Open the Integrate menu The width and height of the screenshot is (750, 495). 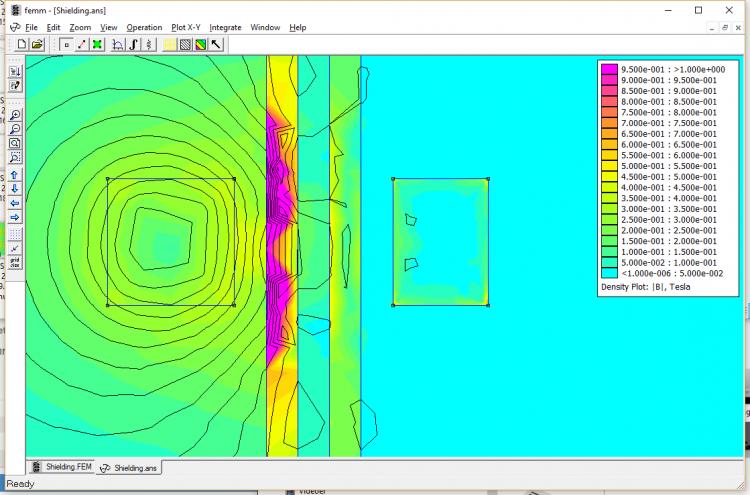click(x=225, y=27)
